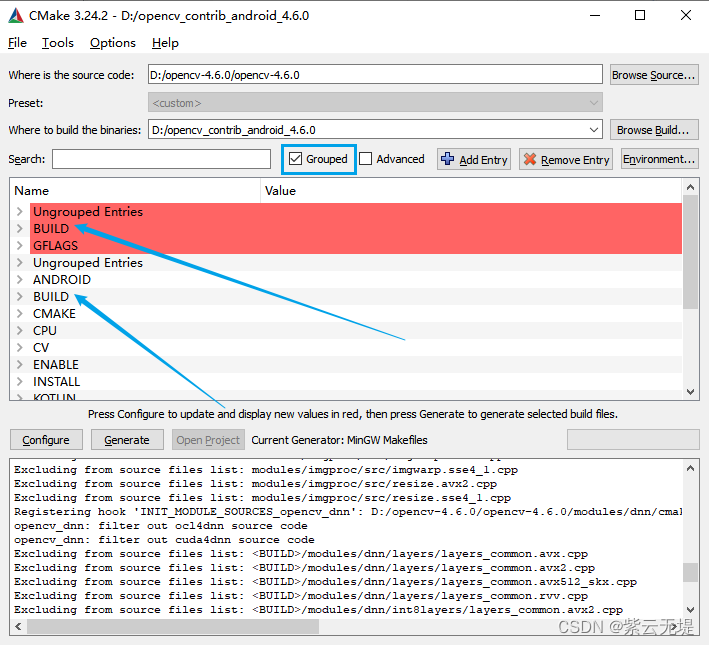
Task: Minimize the CMake window
Action: click(595, 15)
